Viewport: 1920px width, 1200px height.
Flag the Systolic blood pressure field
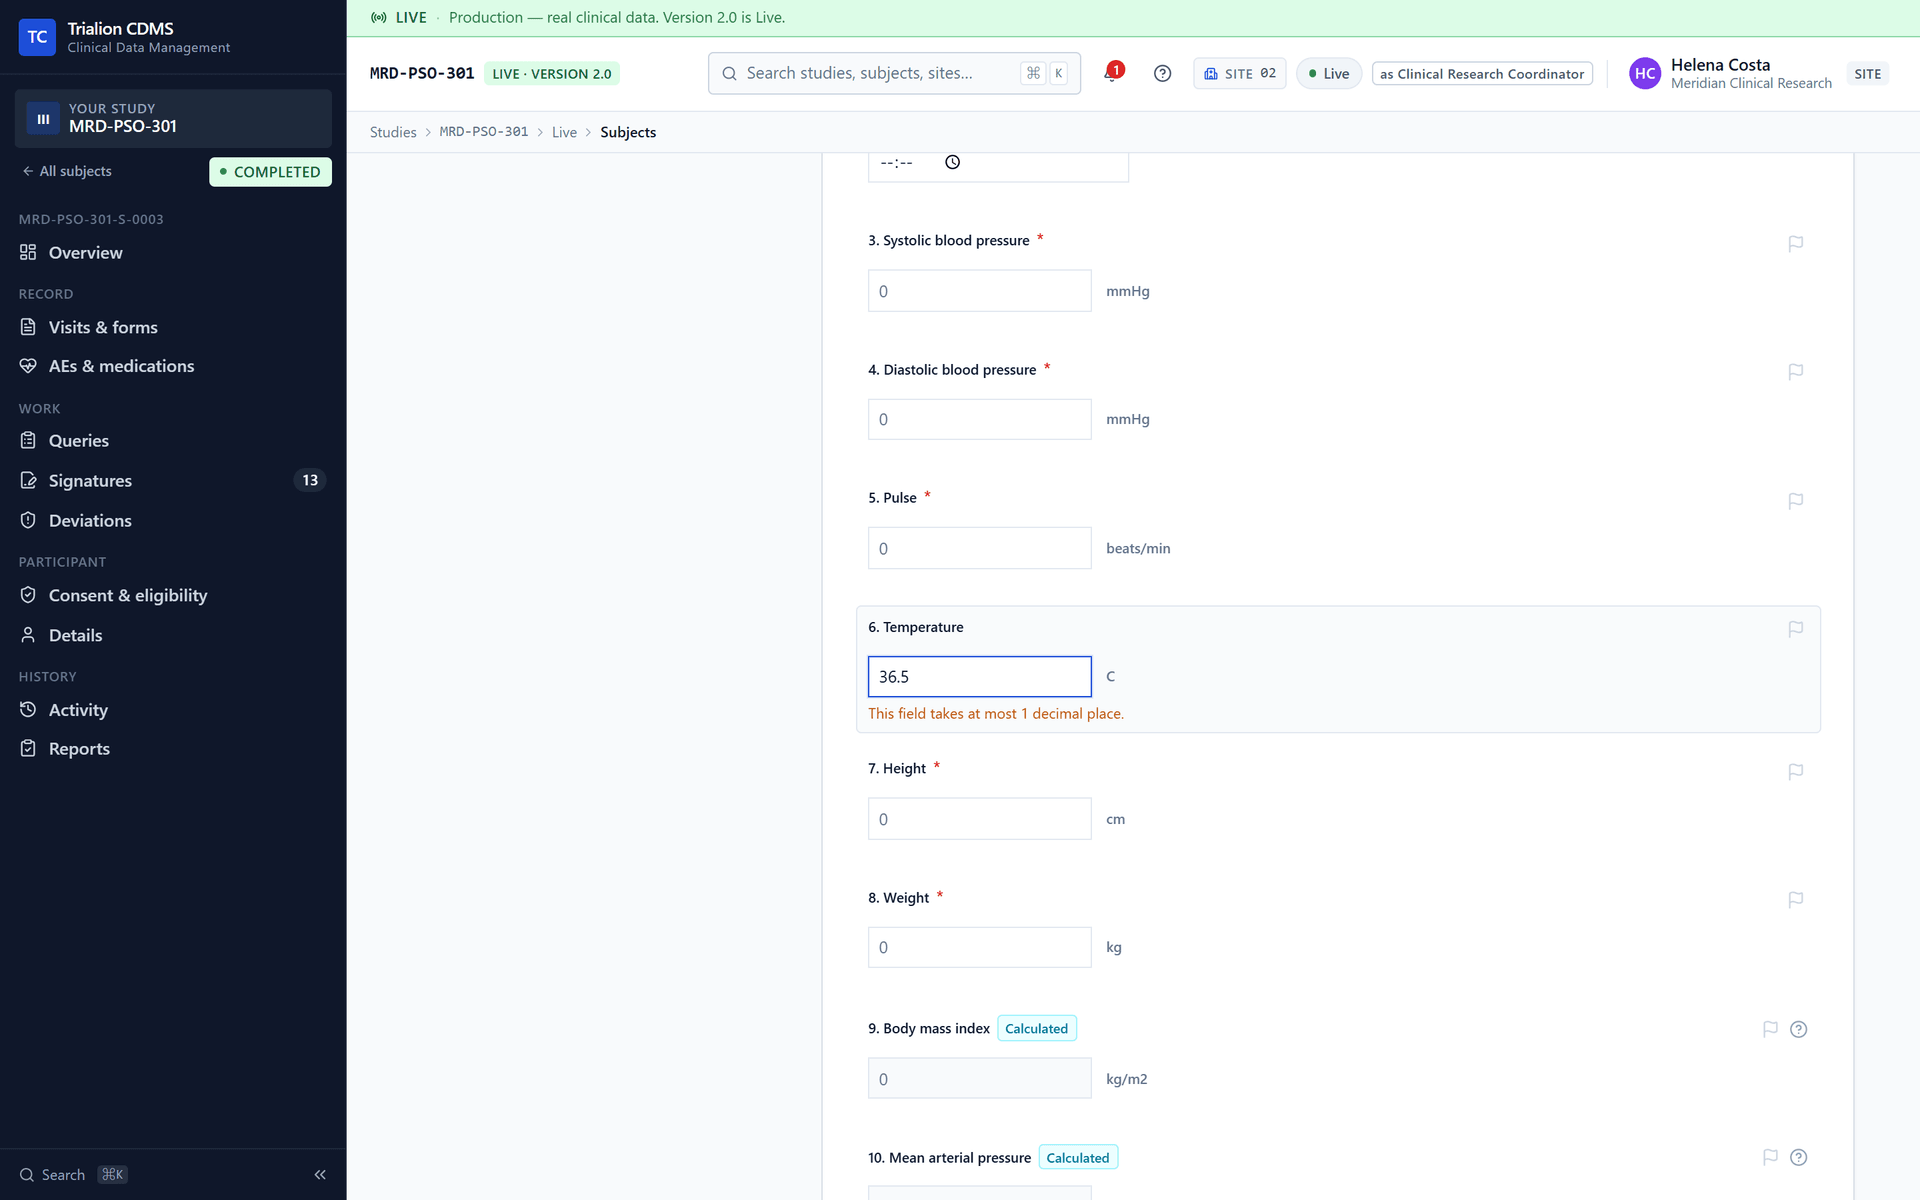point(1795,243)
